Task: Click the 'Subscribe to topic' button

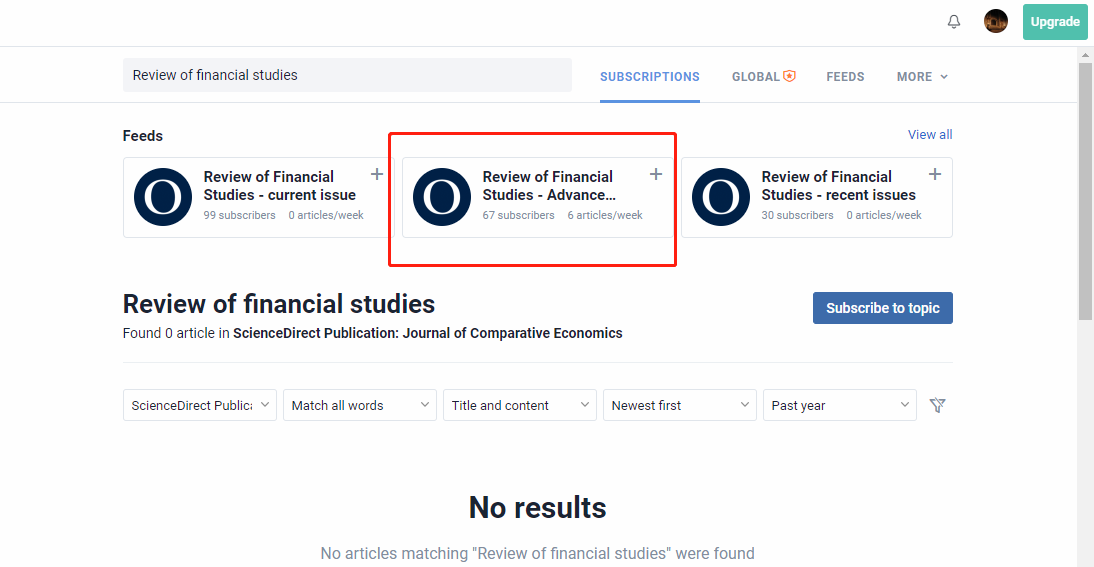Action: coord(882,308)
